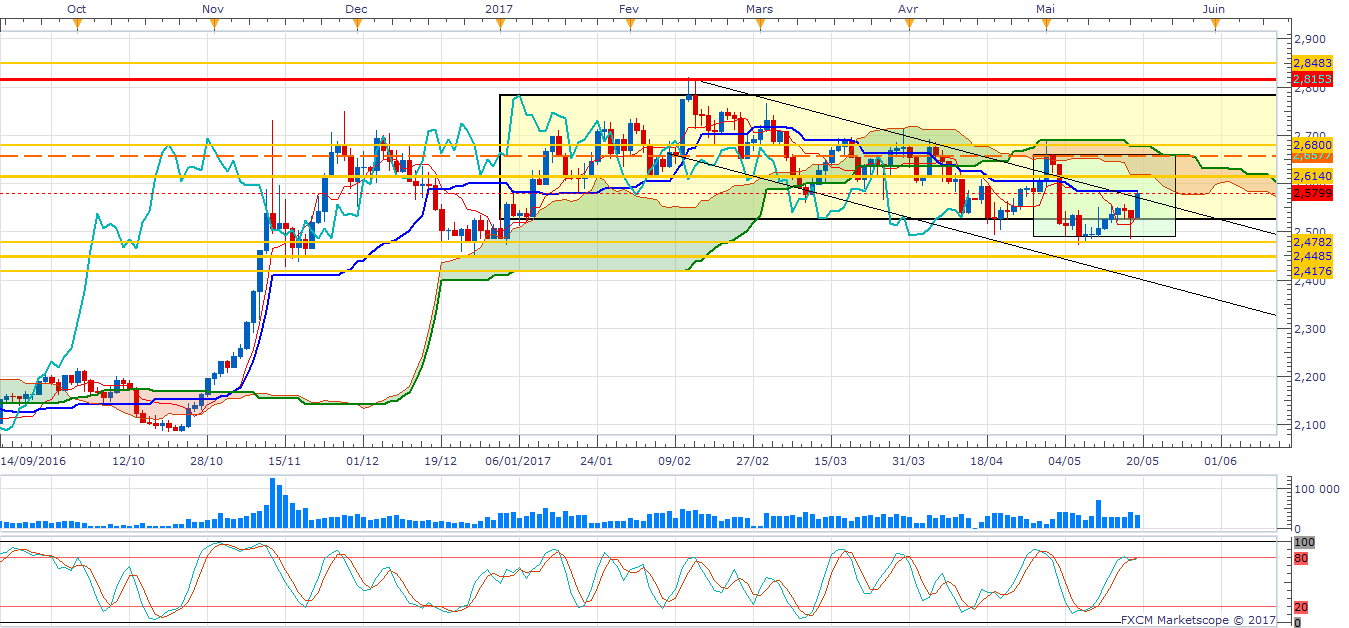Click the 100 stochastic axis label
The image size is (1349, 628).
coord(1303,542)
